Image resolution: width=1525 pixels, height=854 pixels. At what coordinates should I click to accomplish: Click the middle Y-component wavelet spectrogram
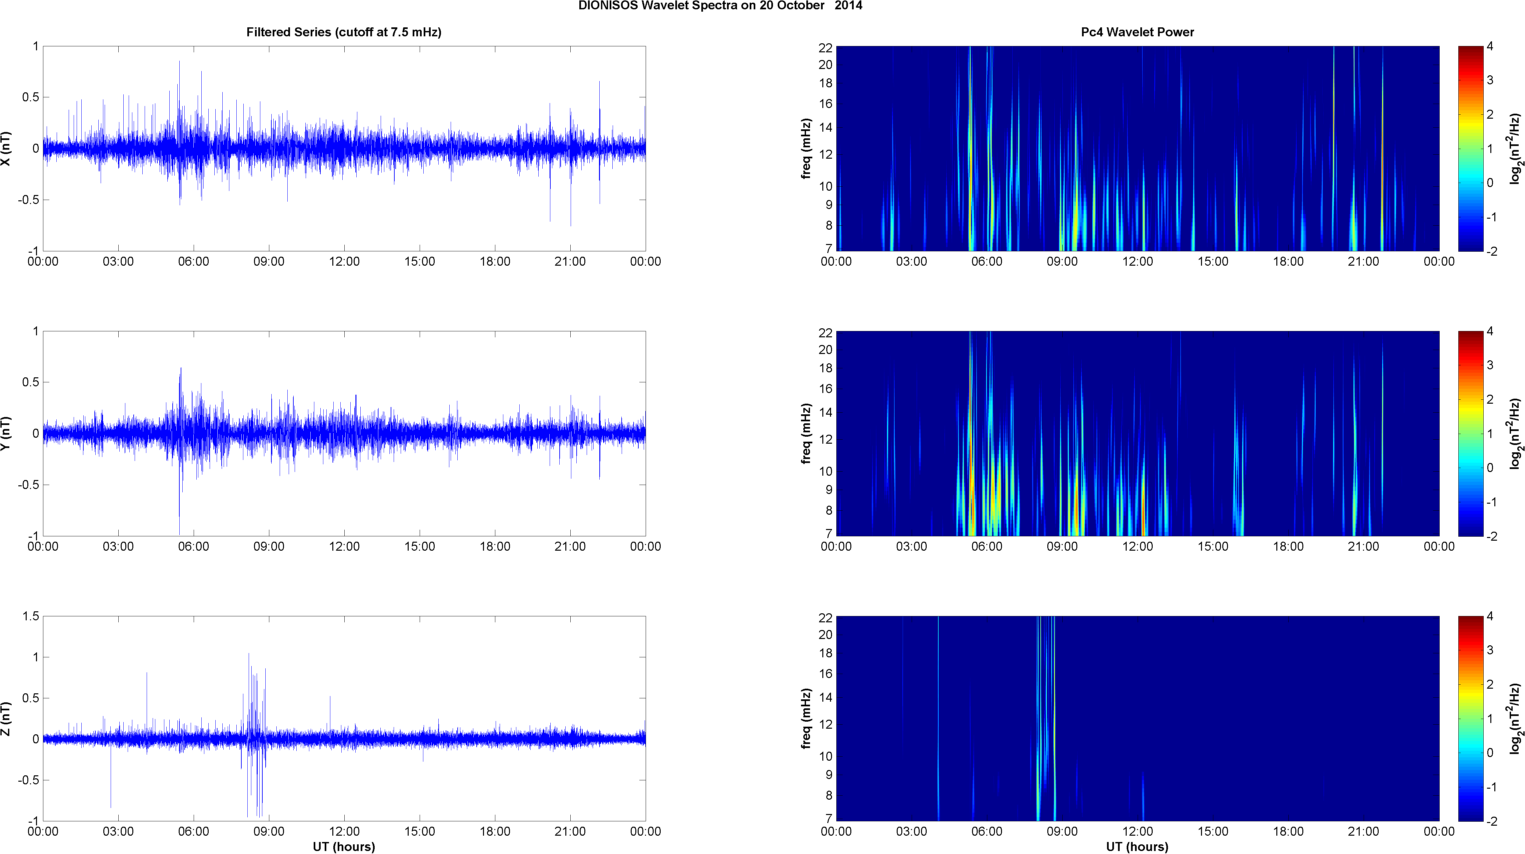[x=1137, y=433]
